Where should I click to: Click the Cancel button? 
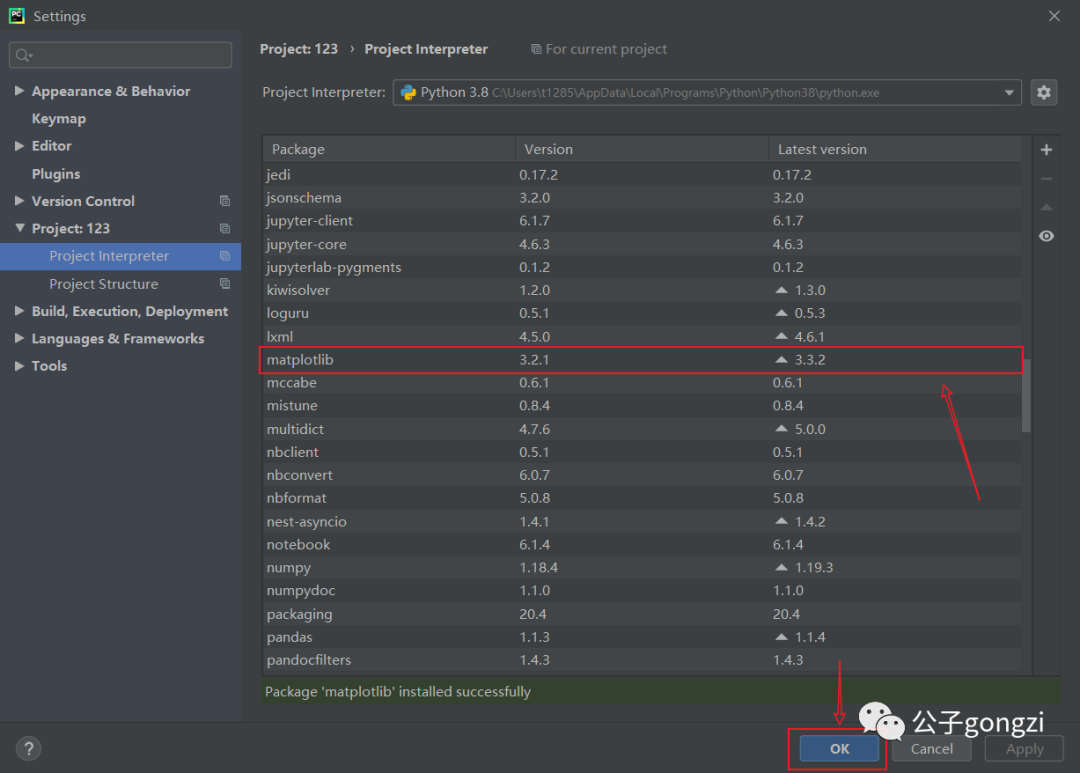point(931,749)
